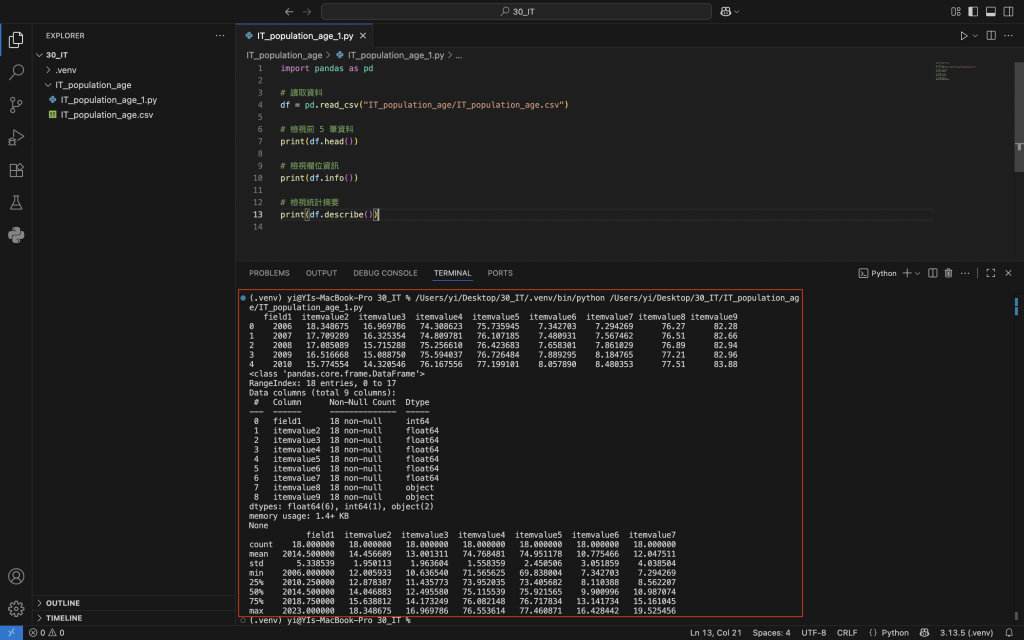Click the 30_IT command center search box
The height and width of the screenshot is (640, 1024).
click(516, 12)
